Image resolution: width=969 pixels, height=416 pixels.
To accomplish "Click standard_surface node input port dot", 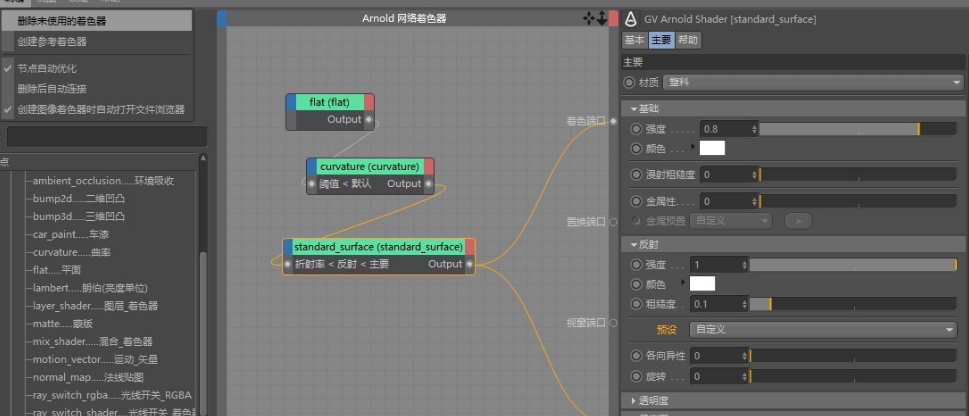I will click(x=288, y=265).
